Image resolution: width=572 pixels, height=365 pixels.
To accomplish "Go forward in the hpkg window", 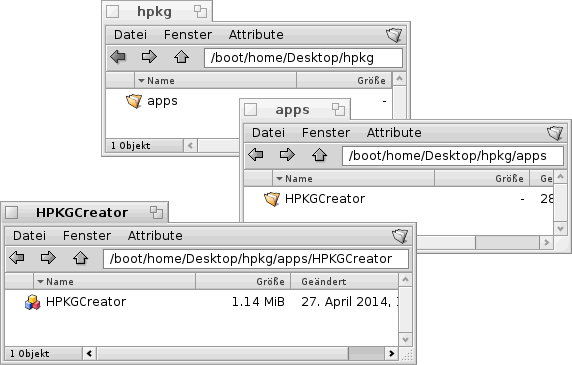I will click(x=149, y=57).
